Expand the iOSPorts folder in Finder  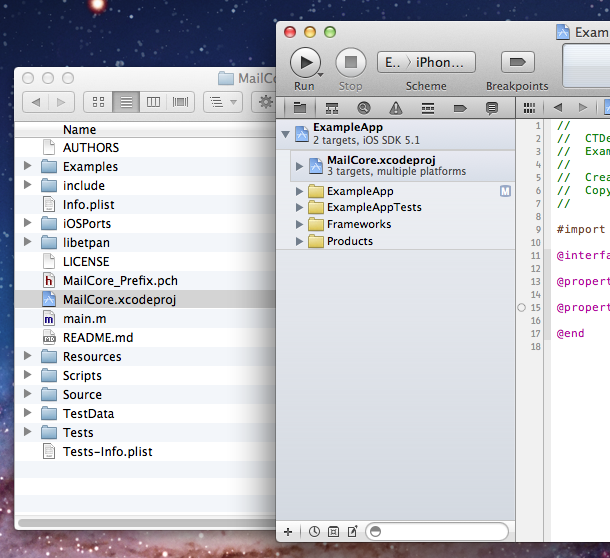coord(27,223)
